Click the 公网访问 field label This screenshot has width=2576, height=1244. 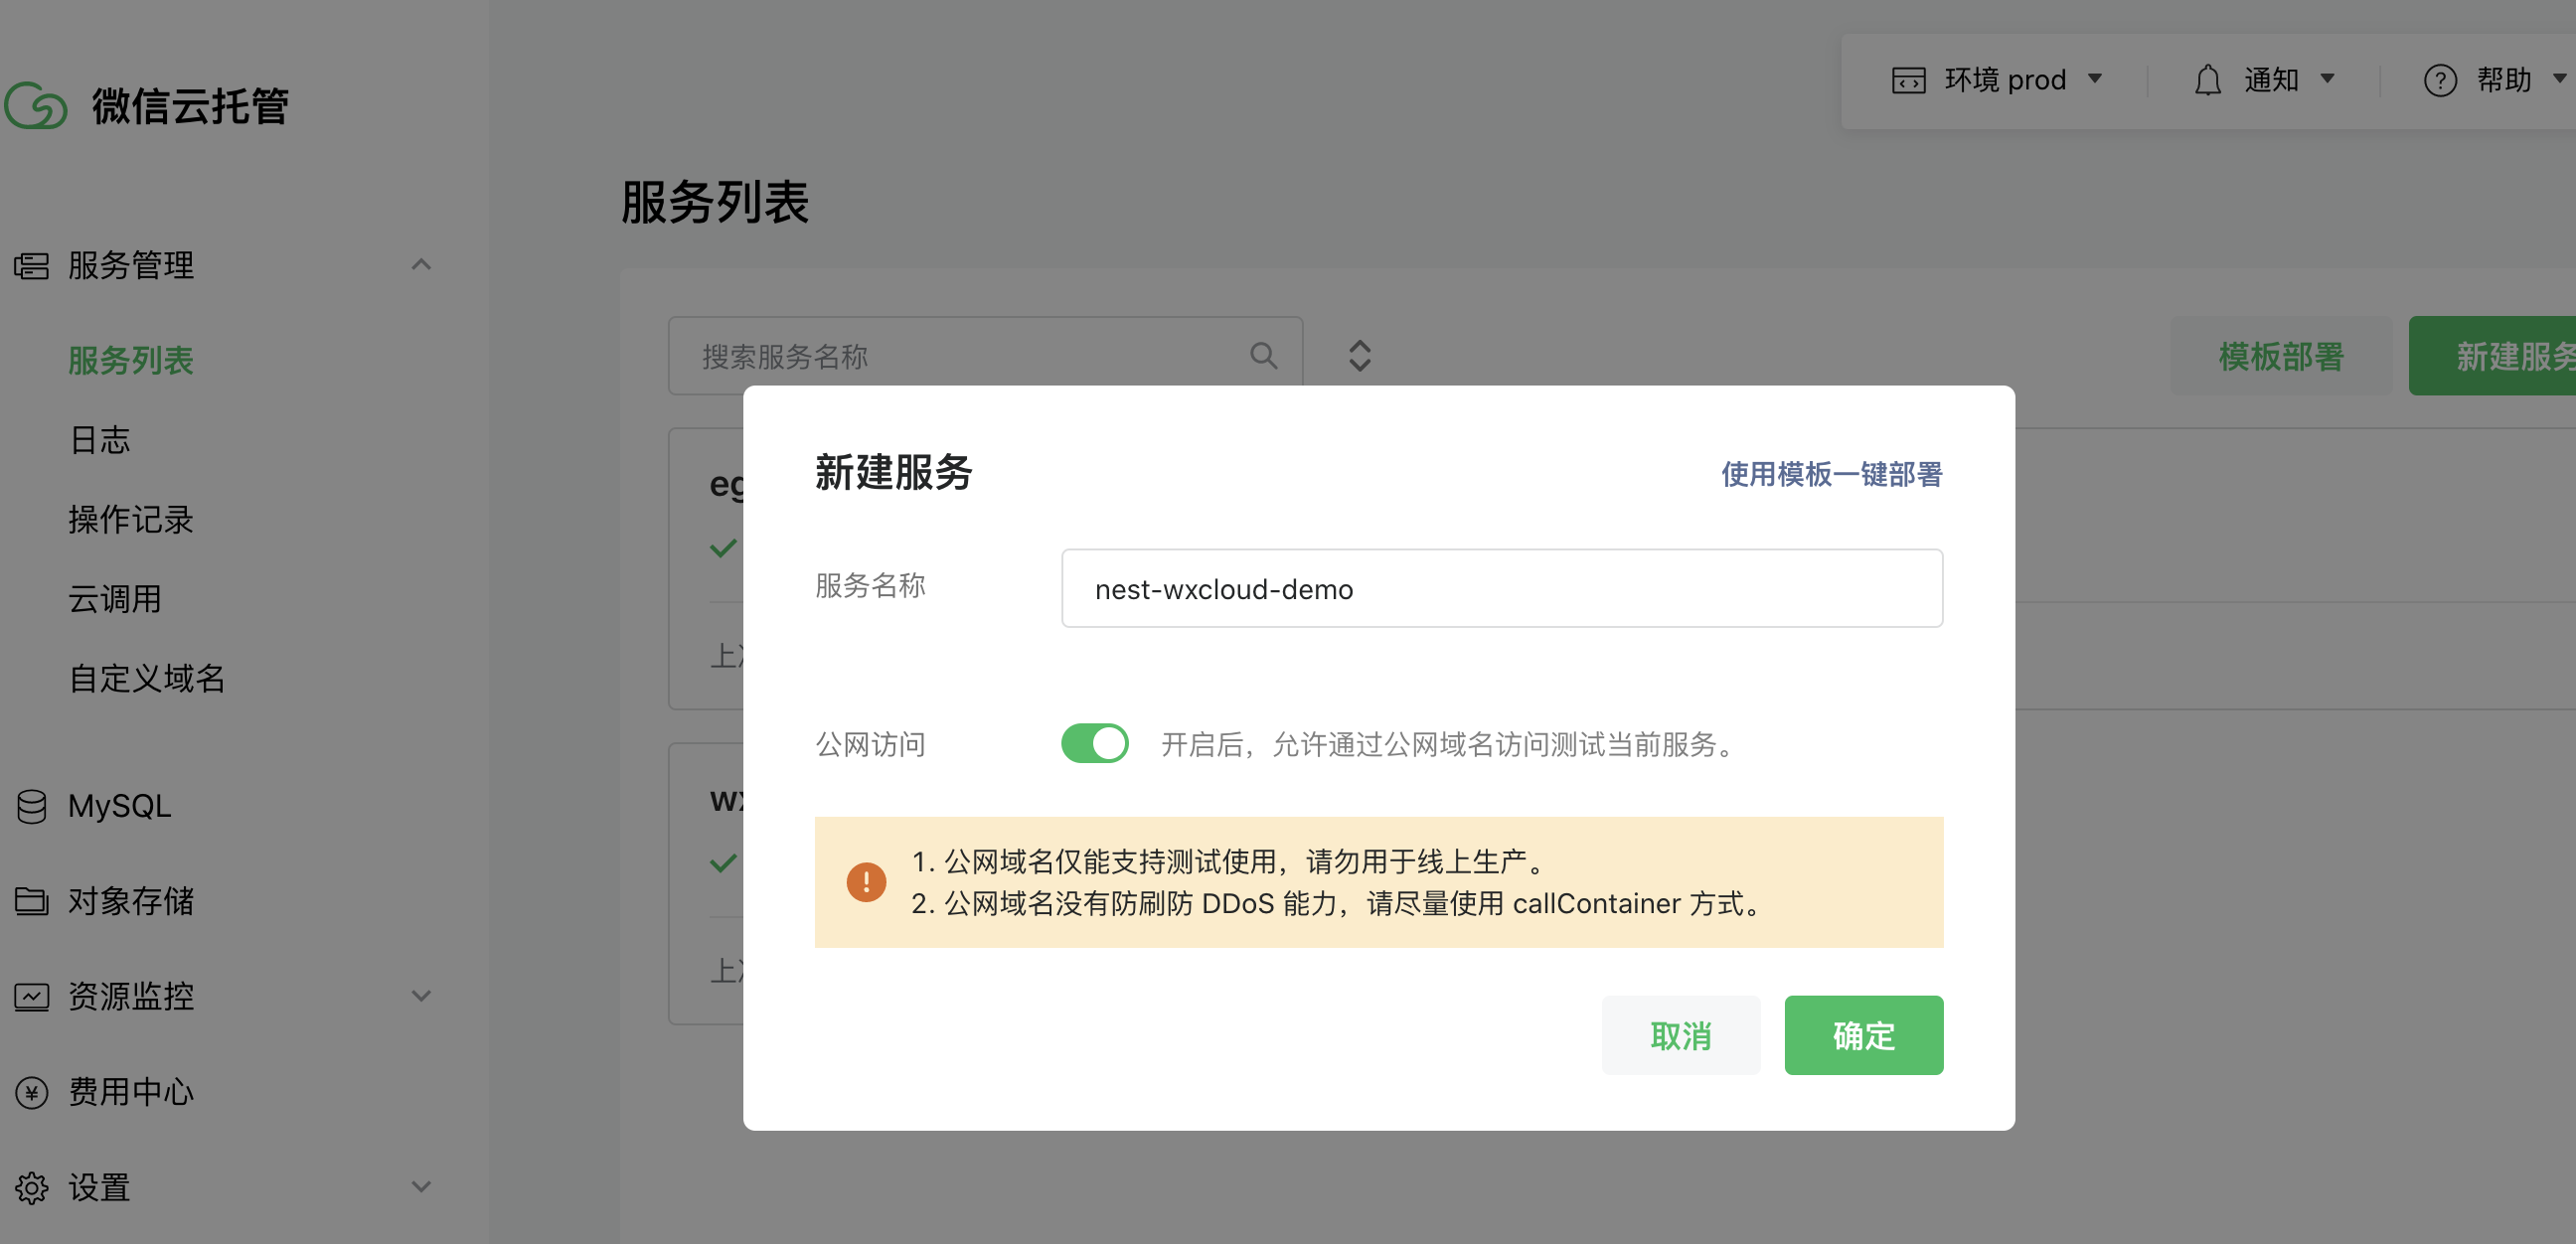tap(870, 744)
